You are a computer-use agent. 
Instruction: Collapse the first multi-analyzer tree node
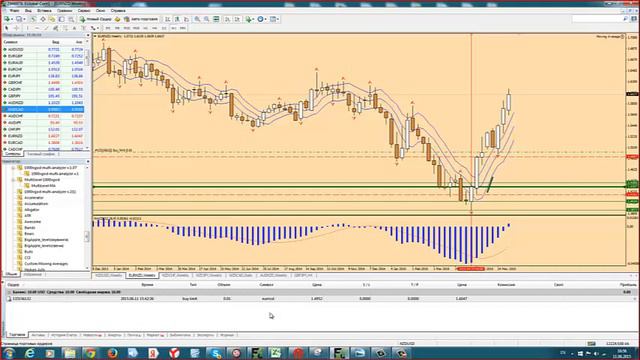13,168
